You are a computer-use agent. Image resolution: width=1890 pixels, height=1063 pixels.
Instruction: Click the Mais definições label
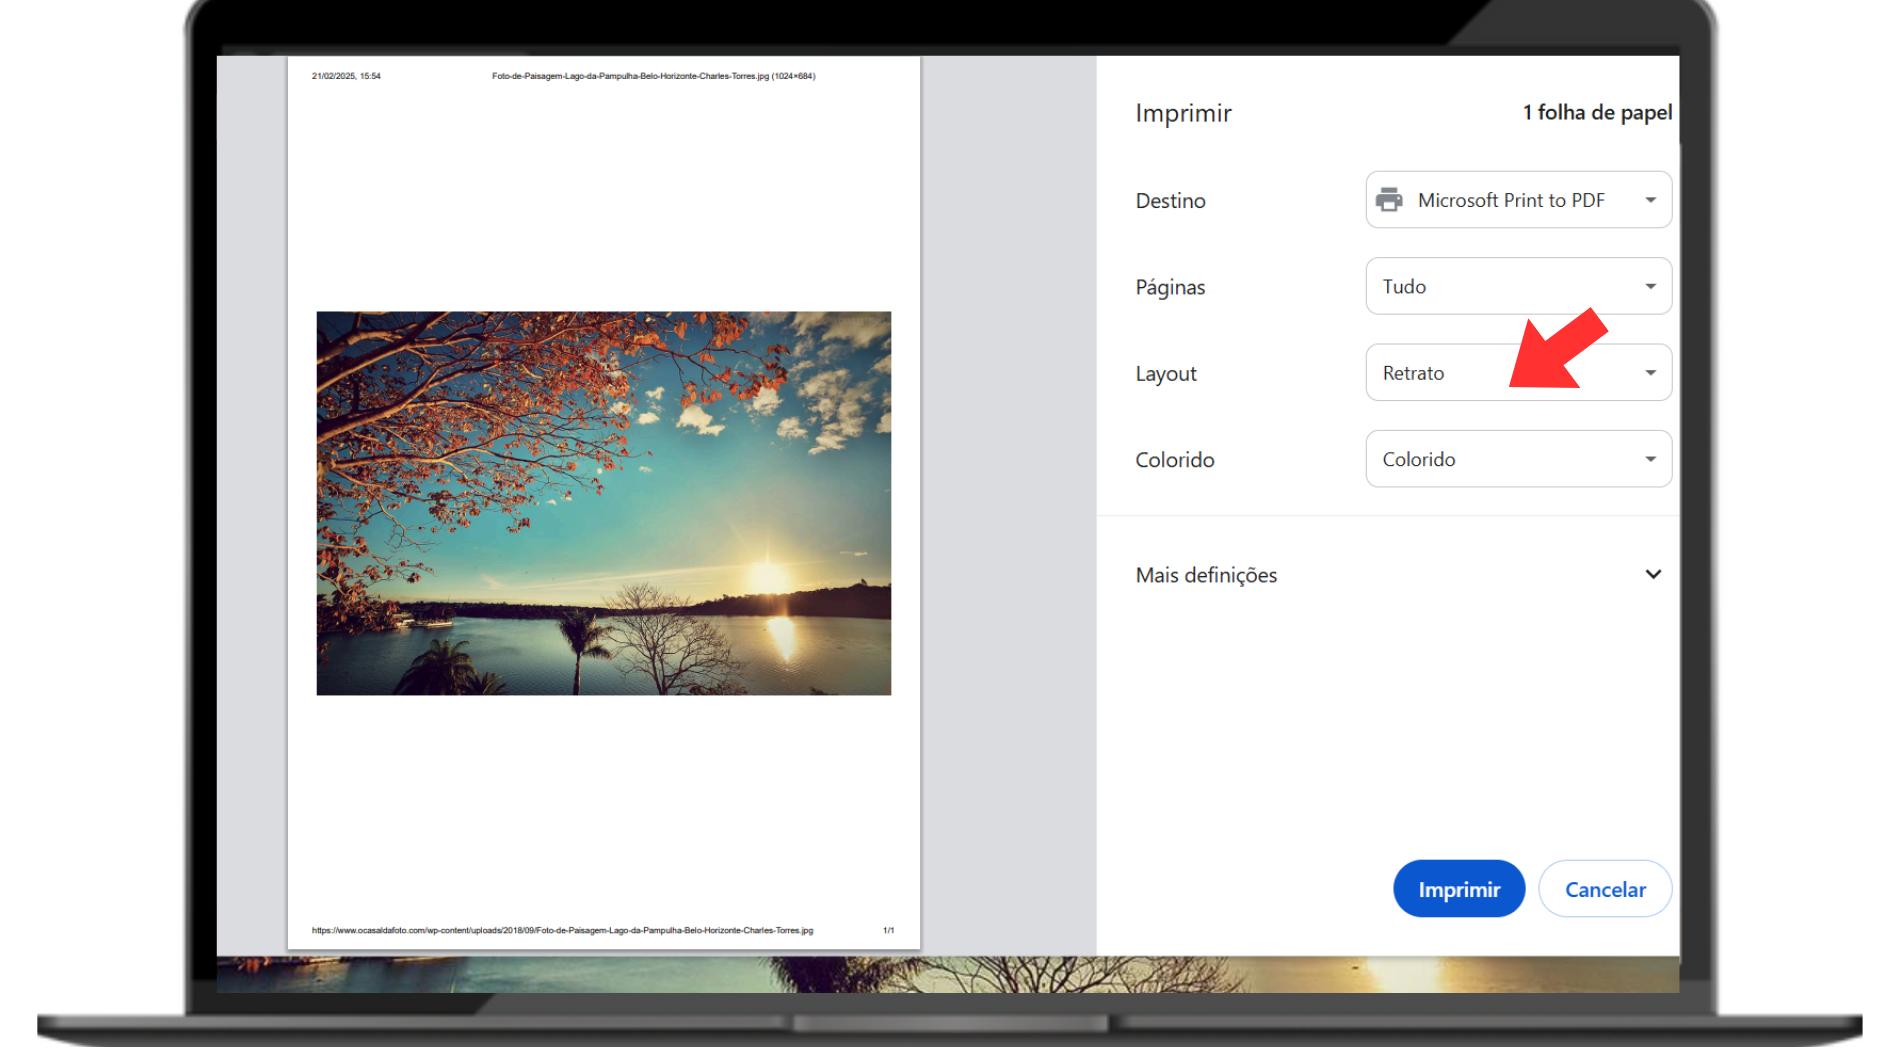pyautogui.click(x=1206, y=575)
